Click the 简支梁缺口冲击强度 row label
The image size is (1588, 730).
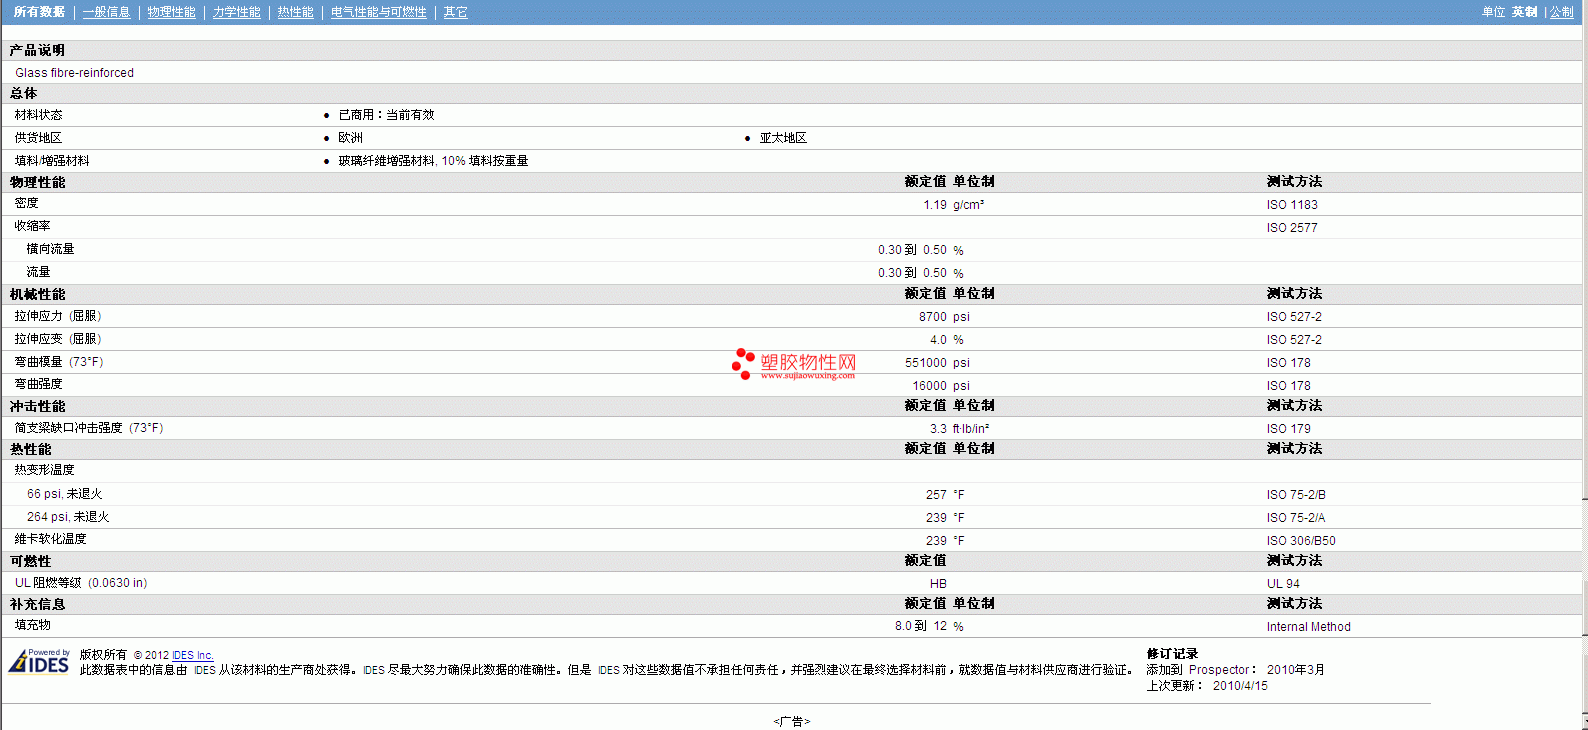point(88,428)
